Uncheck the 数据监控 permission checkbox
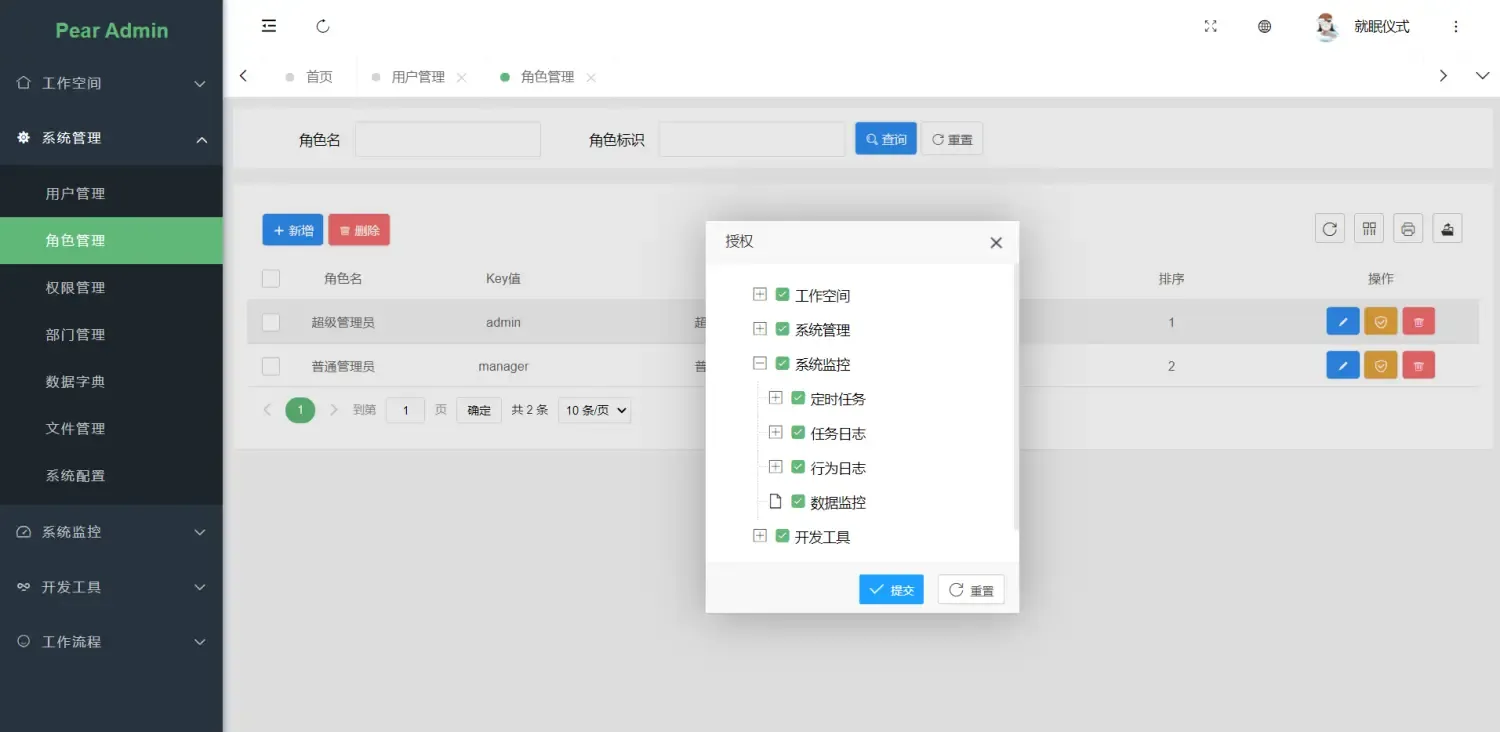 798,501
